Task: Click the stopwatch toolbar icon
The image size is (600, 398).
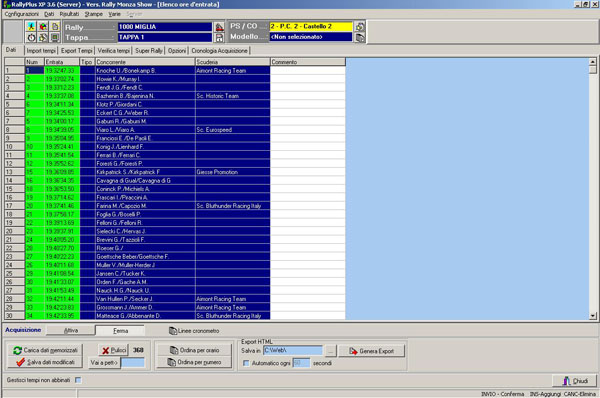Action: pos(31,38)
